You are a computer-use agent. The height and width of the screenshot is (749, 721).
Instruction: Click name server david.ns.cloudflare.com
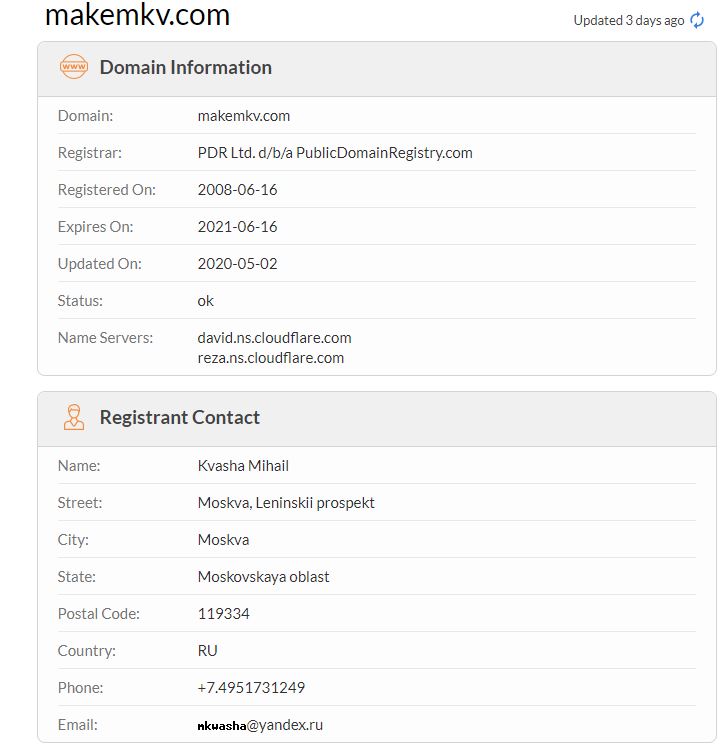tap(275, 338)
